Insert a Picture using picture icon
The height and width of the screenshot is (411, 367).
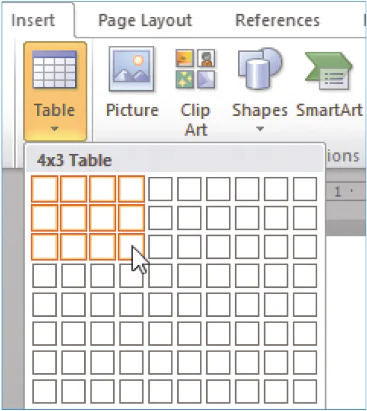(132, 69)
